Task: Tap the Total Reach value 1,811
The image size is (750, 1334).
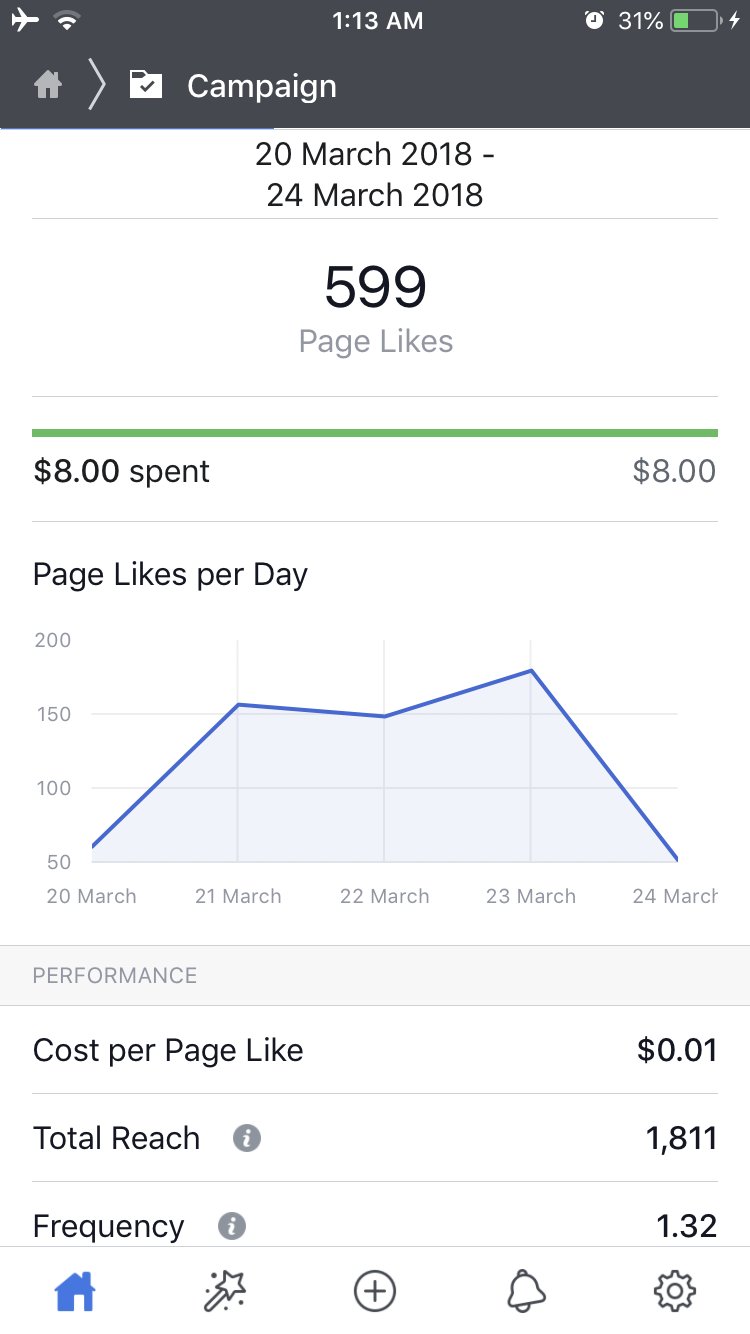Action: coord(681,1138)
